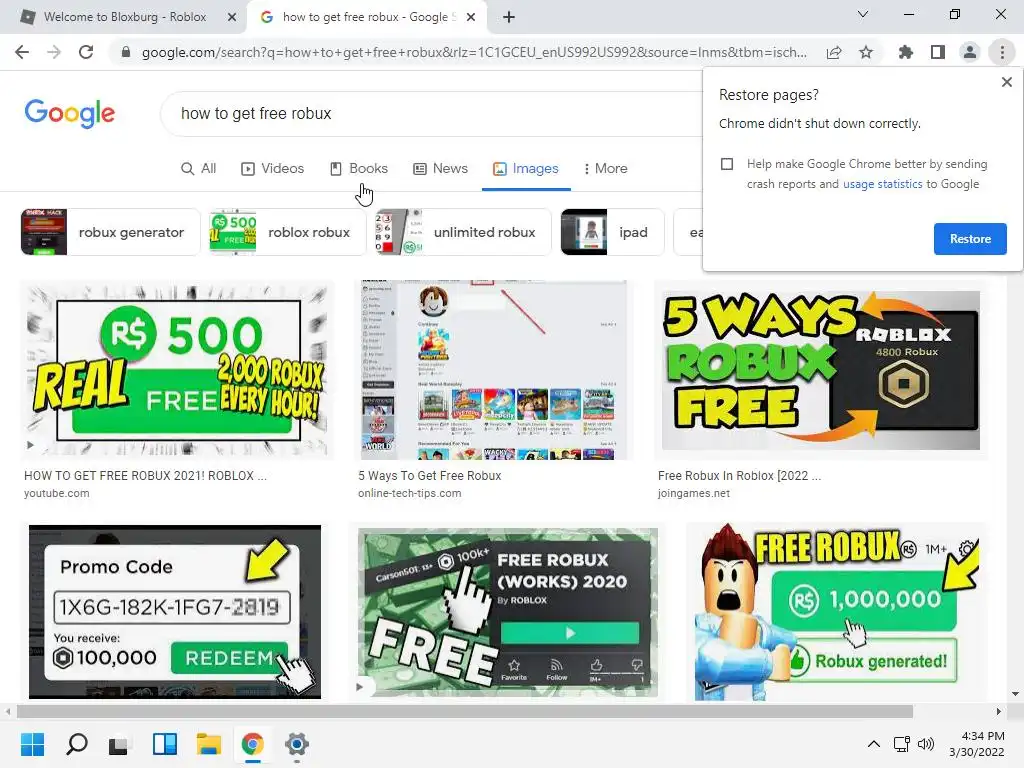
Task: Expand the More search options menu
Action: [605, 168]
